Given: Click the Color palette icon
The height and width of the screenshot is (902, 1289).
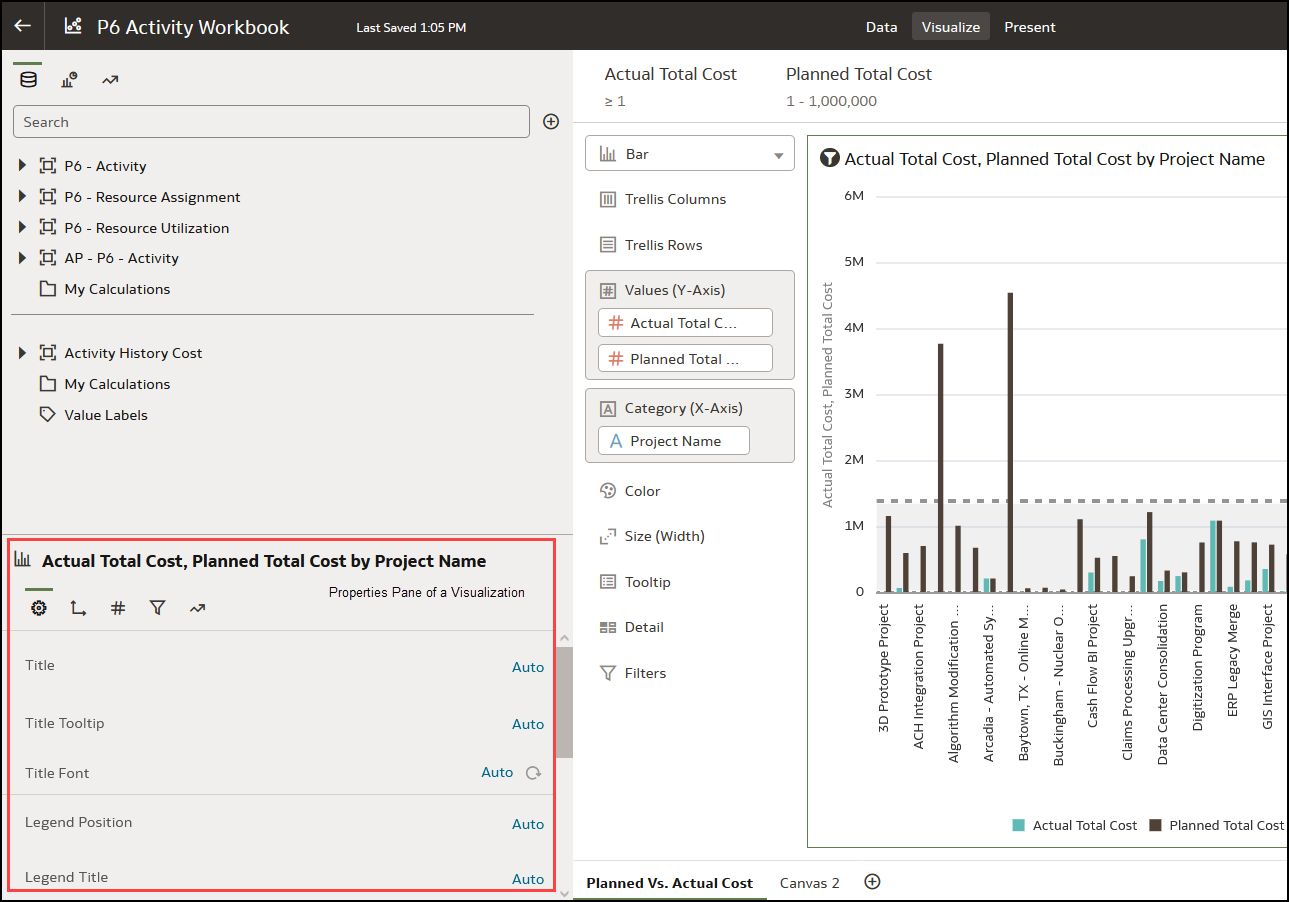Looking at the screenshot, I should pyautogui.click(x=607, y=491).
